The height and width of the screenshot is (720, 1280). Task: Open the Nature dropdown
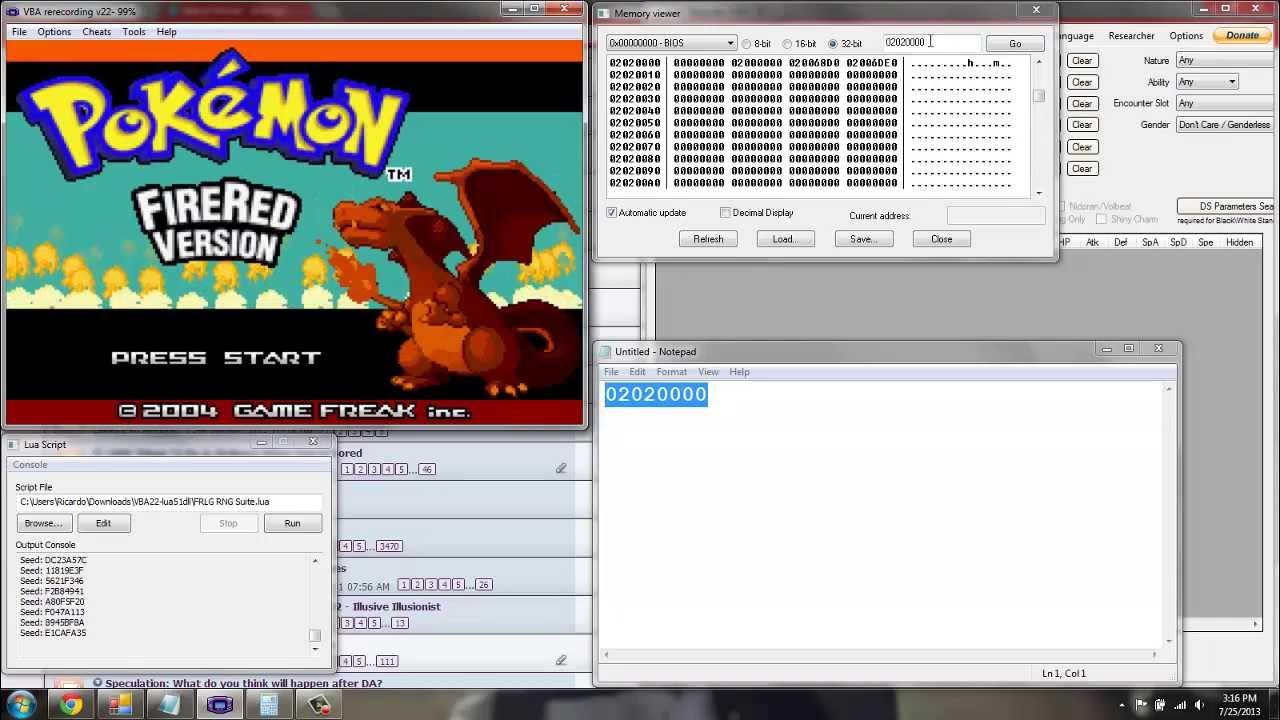coord(1223,60)
